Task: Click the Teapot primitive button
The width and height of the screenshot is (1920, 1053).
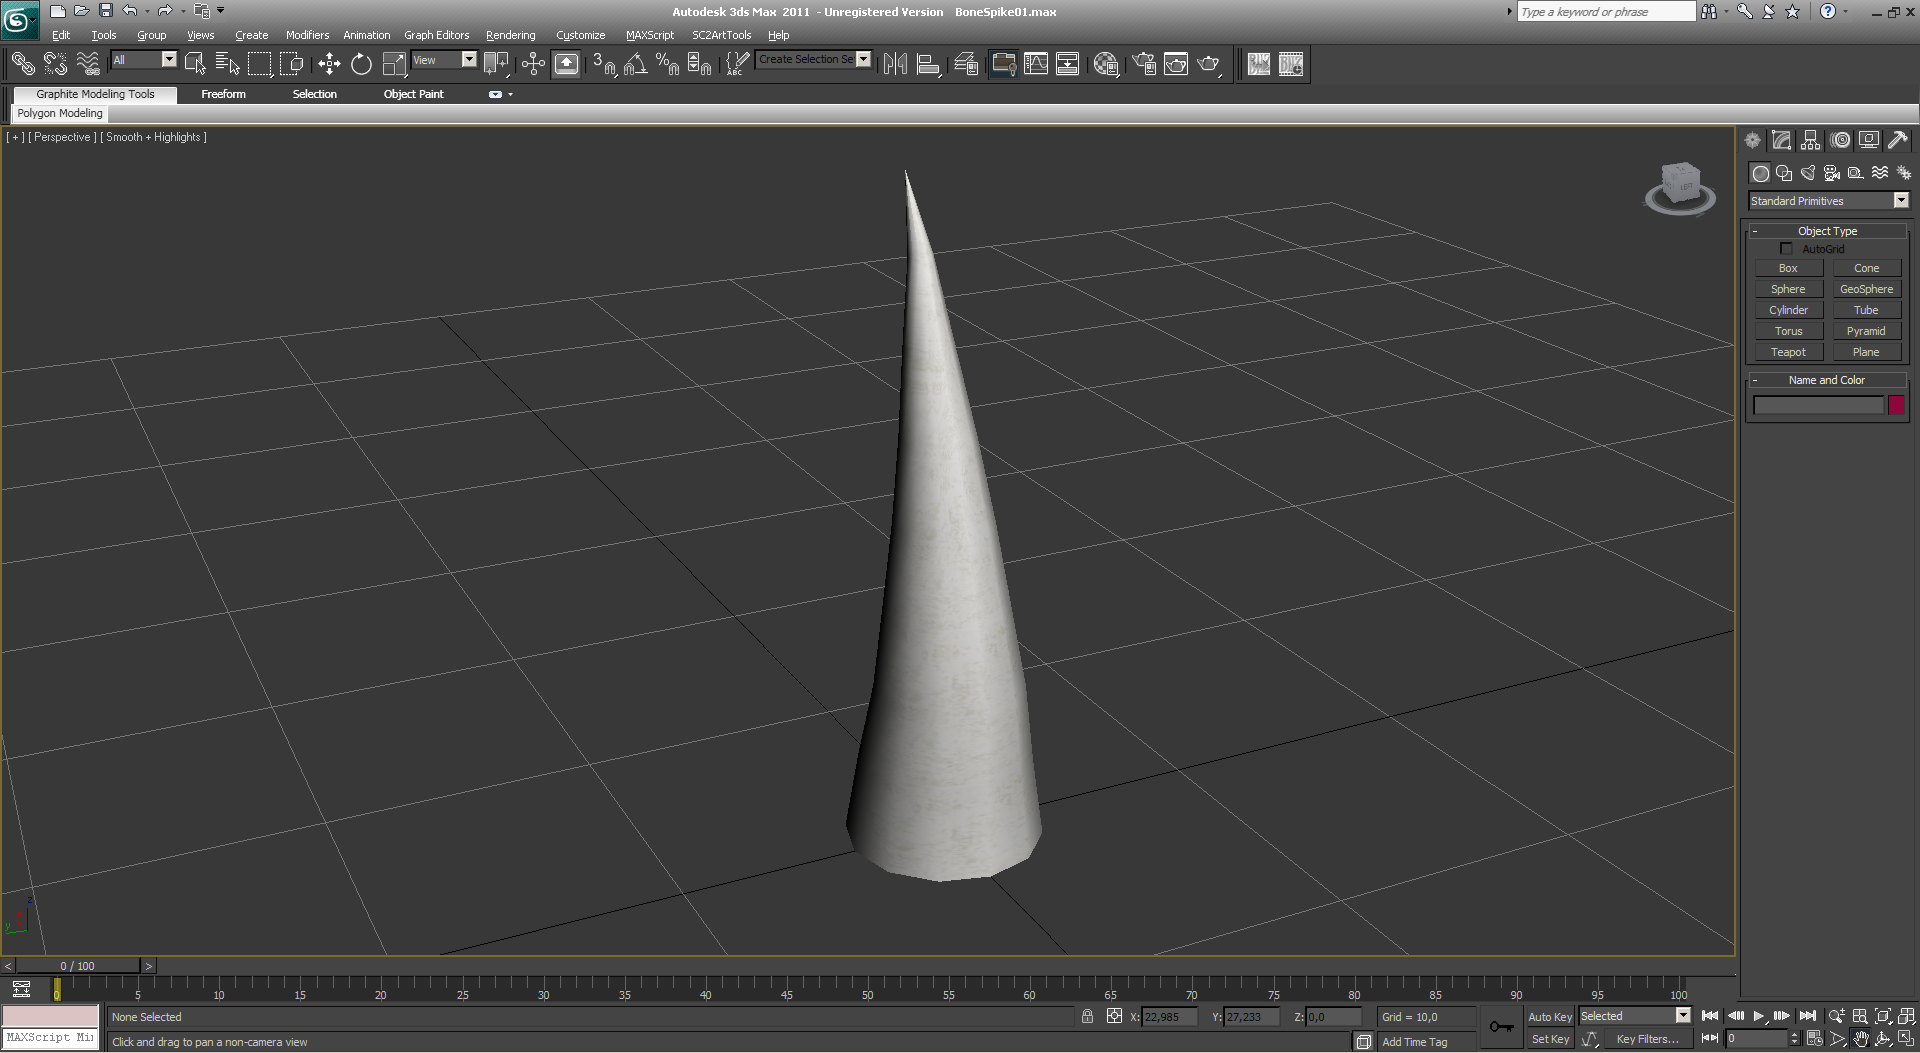Action: (x=1788, y=352)
